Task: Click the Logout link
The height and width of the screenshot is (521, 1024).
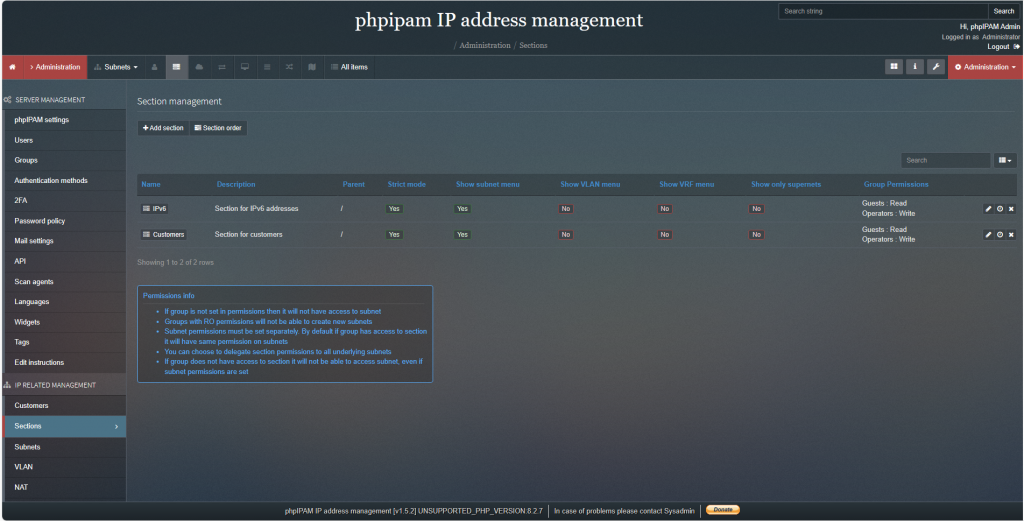Action: pyautogui.click(x=1003, y=47)
